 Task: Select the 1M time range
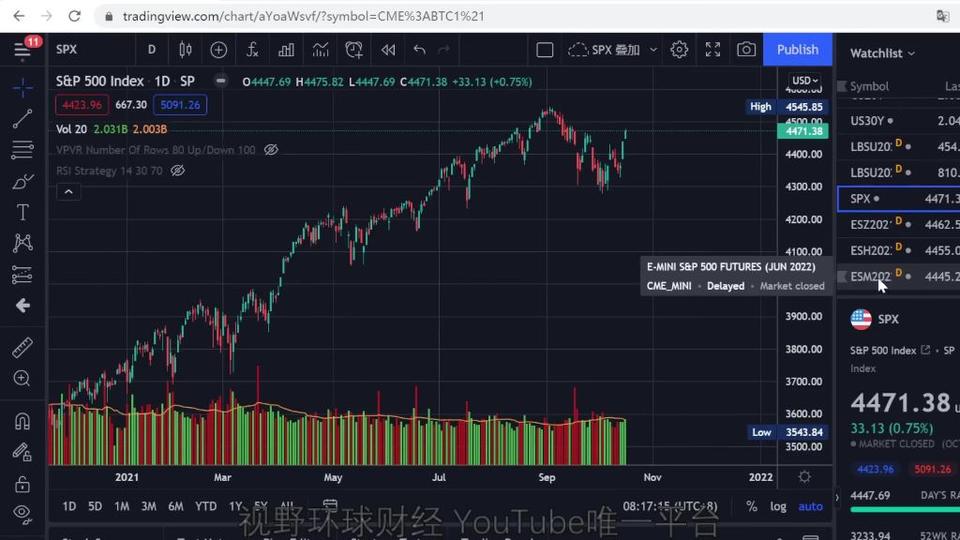click(x=122, y=506)
